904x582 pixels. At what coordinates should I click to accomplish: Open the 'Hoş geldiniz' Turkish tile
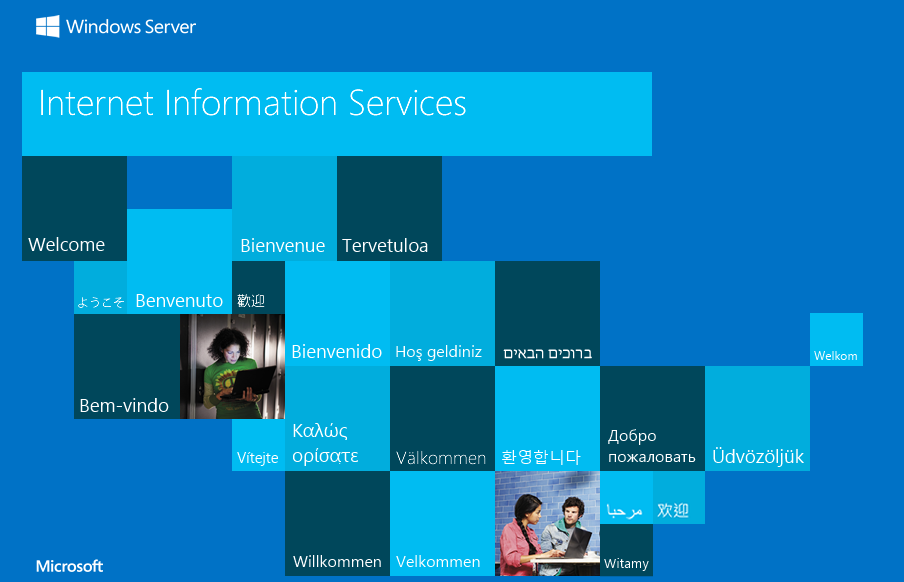click(x=442, y=313)
